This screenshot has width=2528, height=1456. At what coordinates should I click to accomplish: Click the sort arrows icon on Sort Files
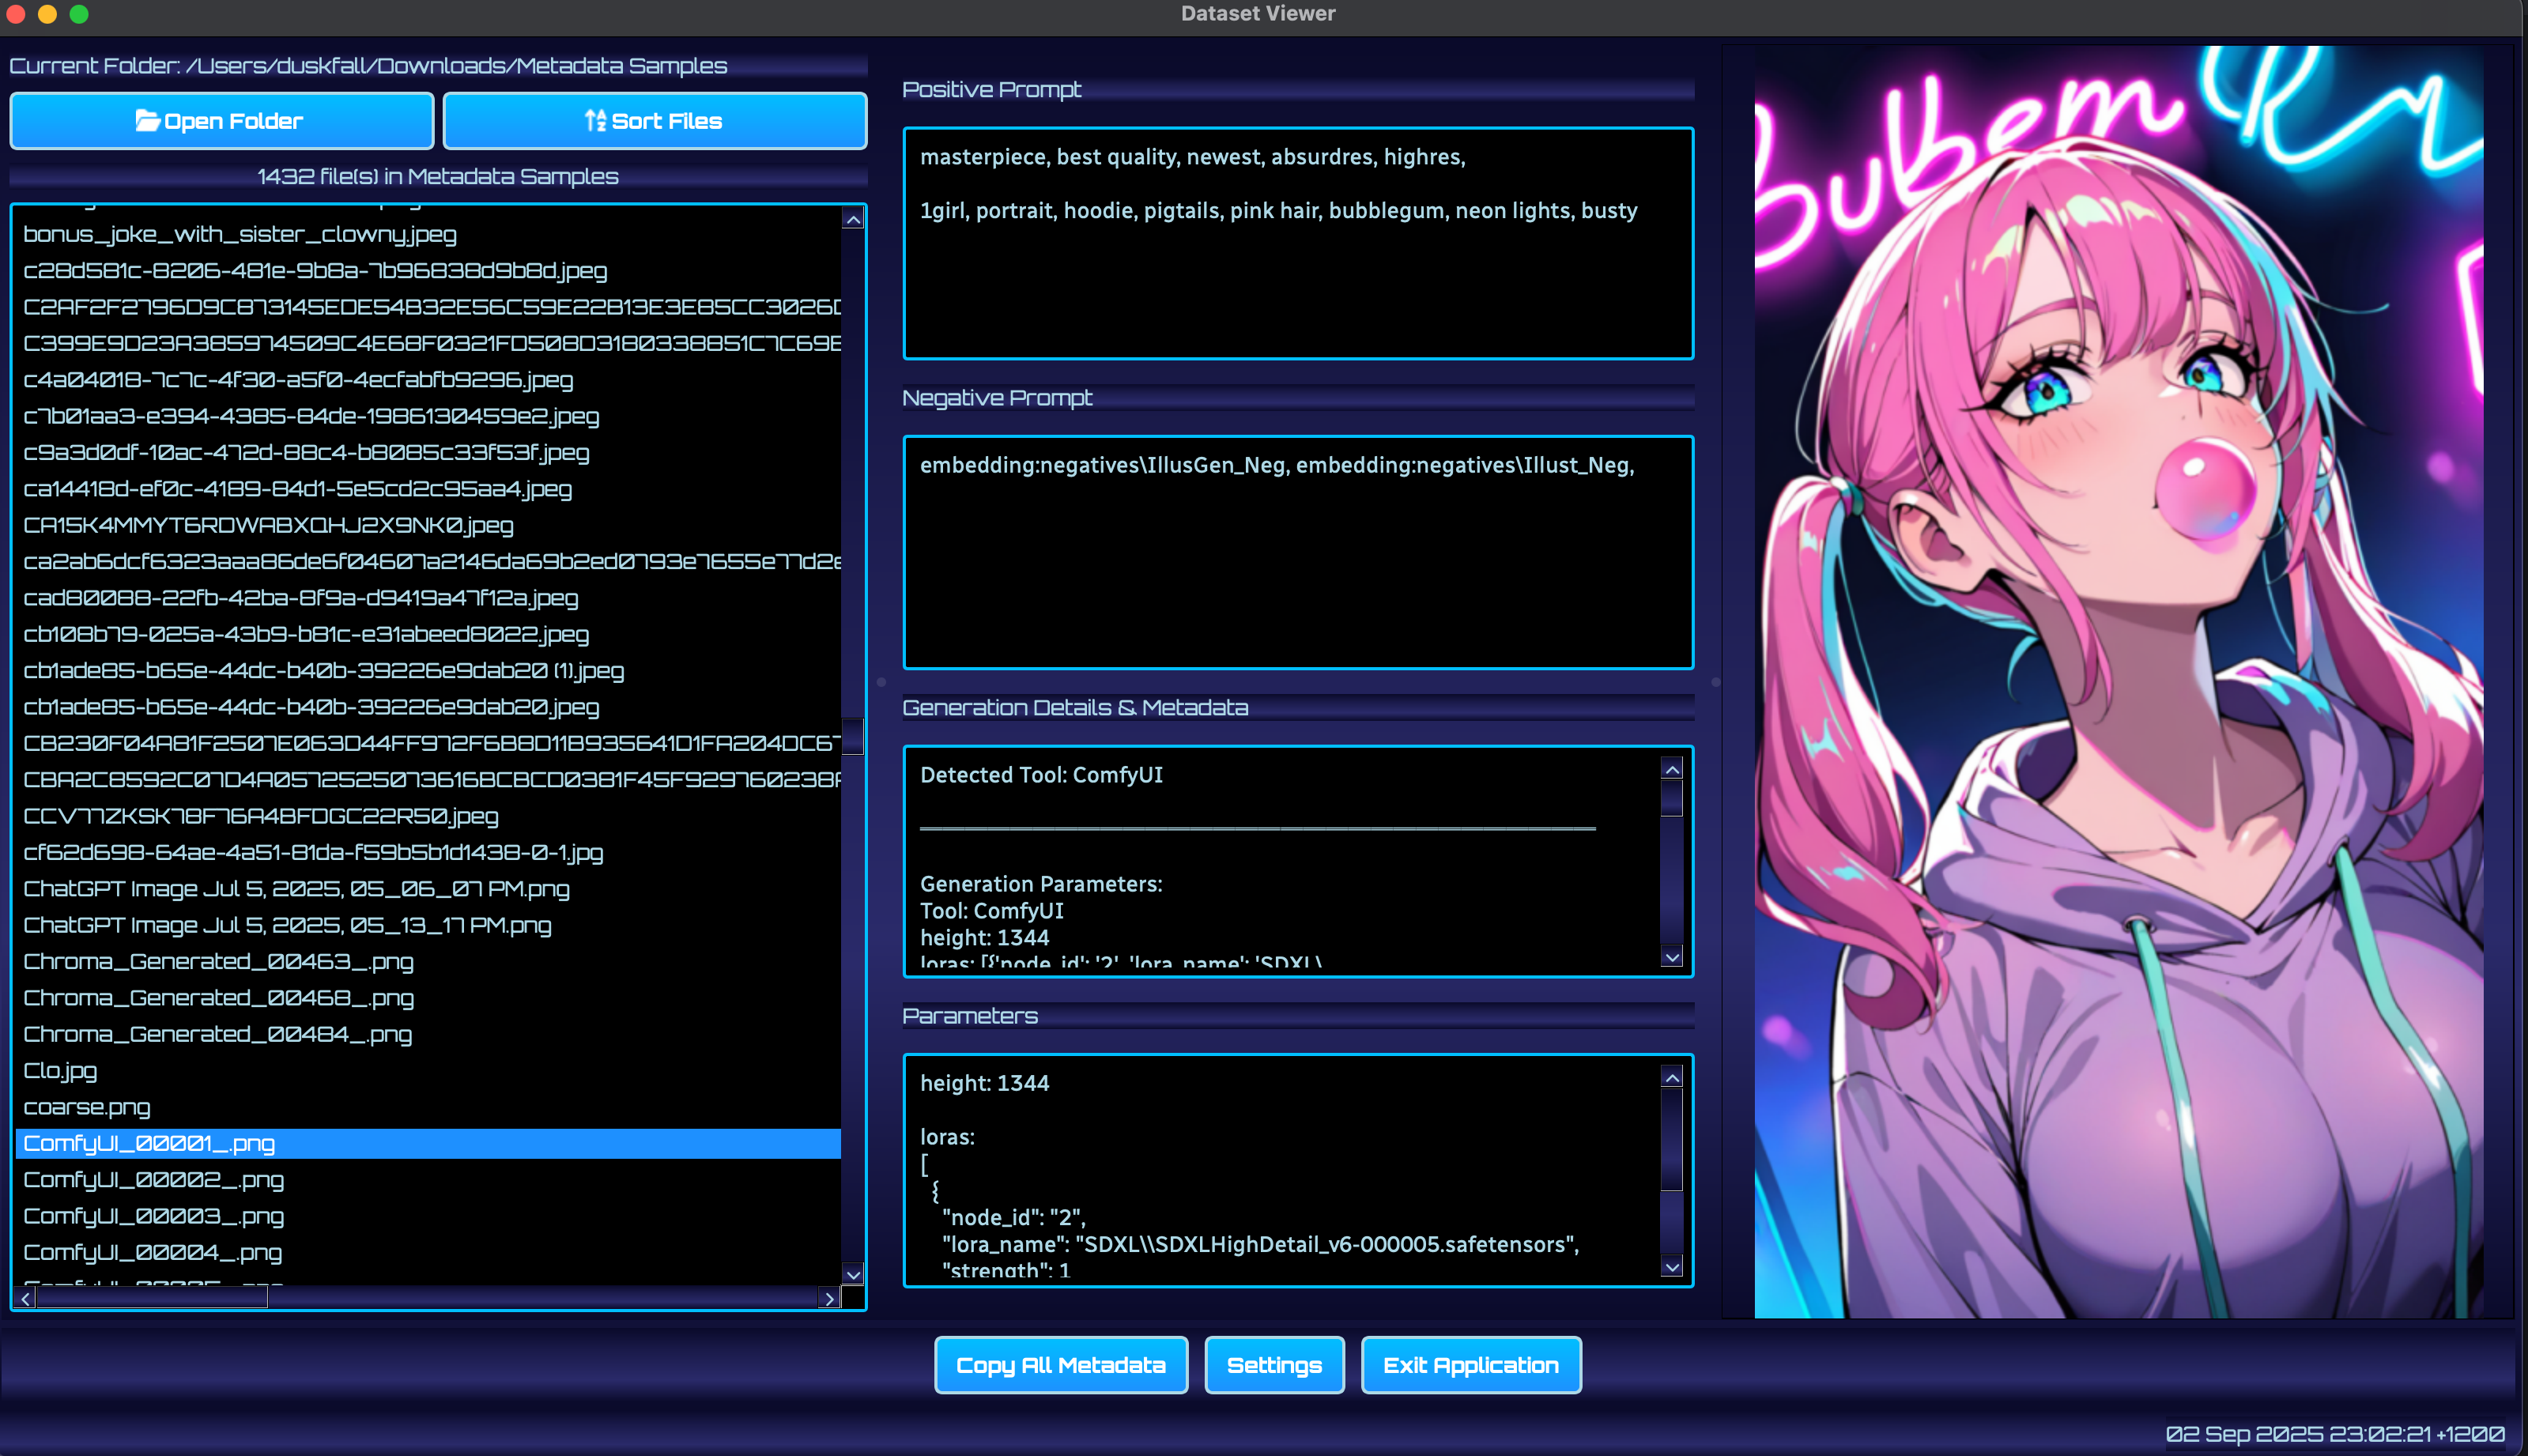pos(595,121)
